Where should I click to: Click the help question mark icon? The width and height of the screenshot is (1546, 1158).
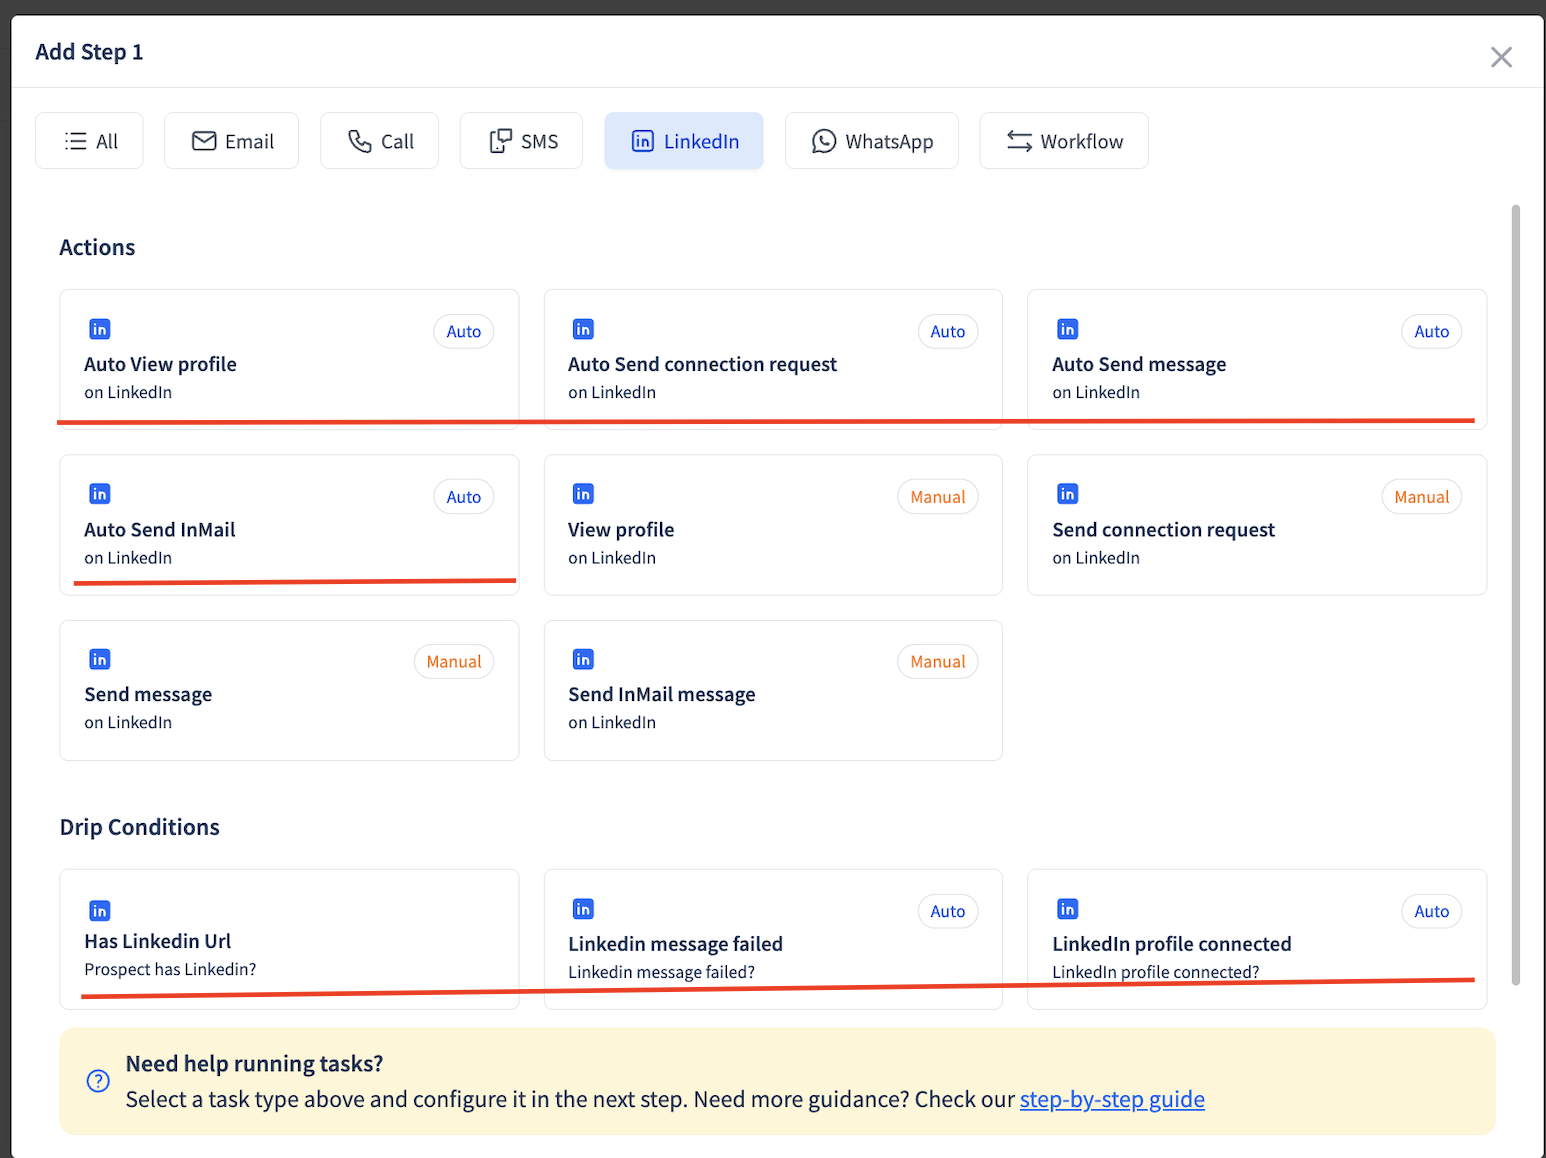(98, 1081)
